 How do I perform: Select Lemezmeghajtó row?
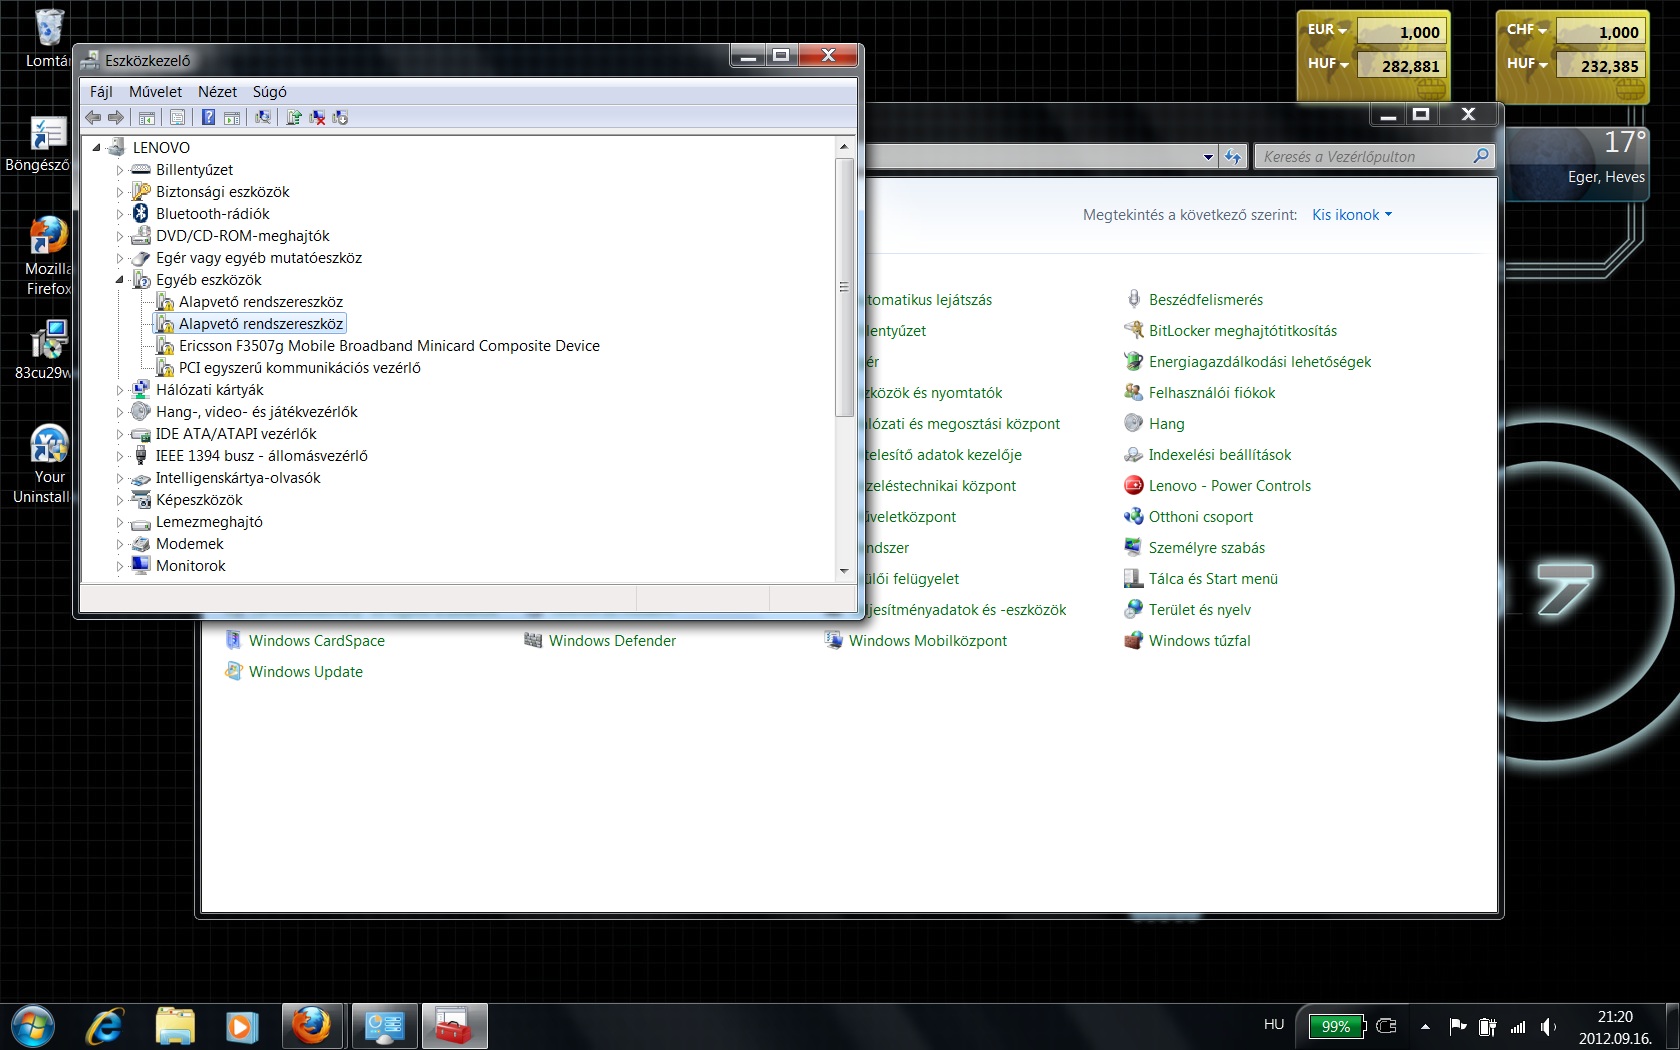pos(209,522)
